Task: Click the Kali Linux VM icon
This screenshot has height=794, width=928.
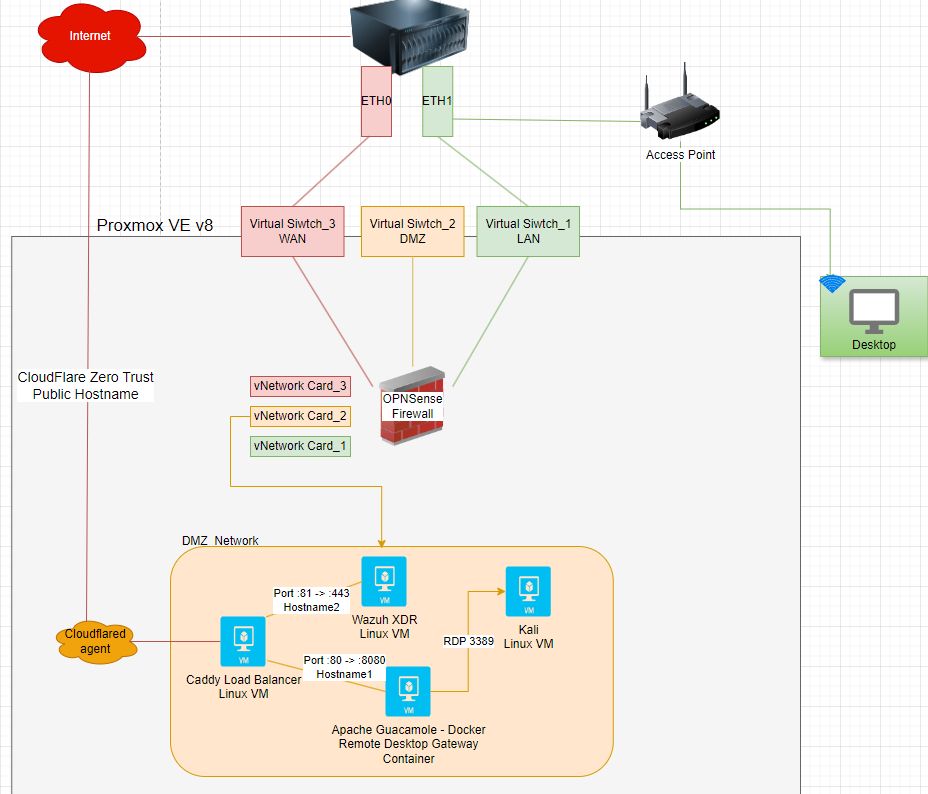Action: pyautogui.click(x=527, y=590)
